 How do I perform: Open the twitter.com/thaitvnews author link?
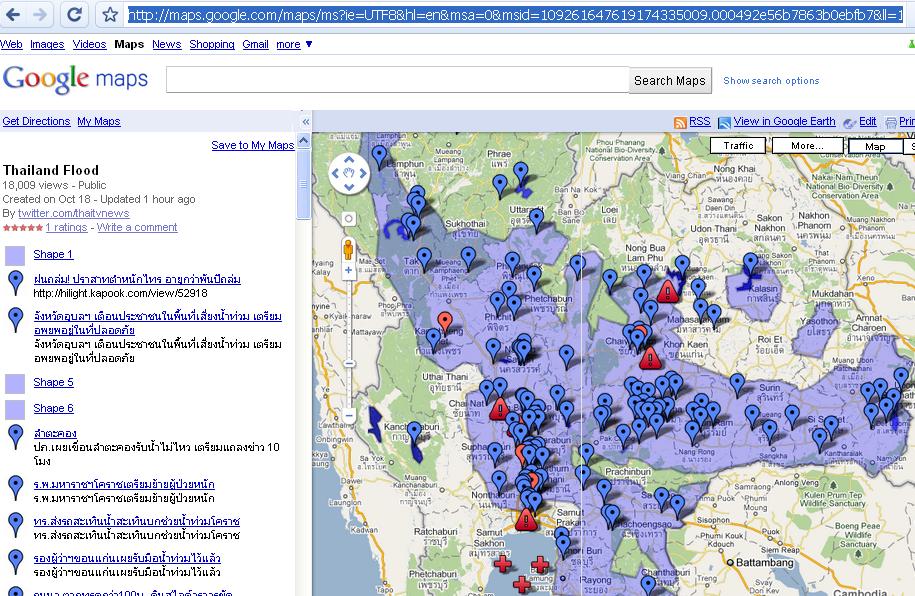pos(74,214)
